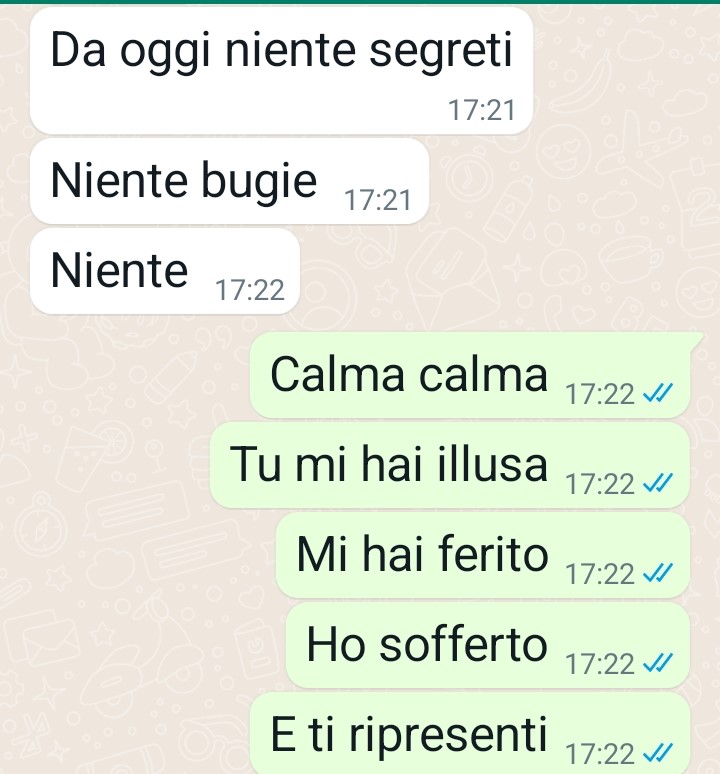Tap the 17:22 timestamp in 'Calma calma'
This screenshot has height=774, width=720.
point(600,394)
